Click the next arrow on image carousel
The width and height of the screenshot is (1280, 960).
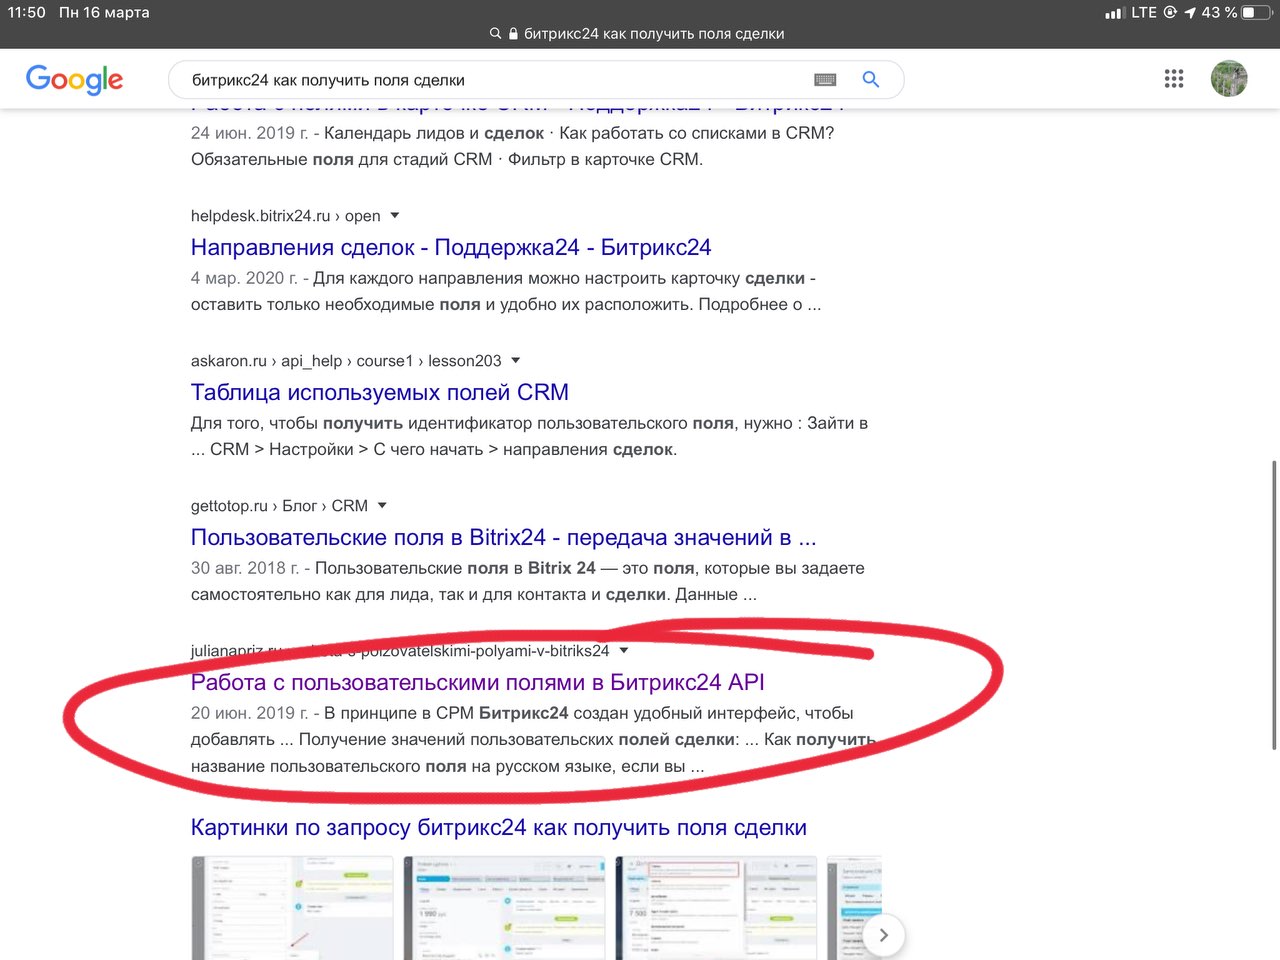(x=883, y=935)
